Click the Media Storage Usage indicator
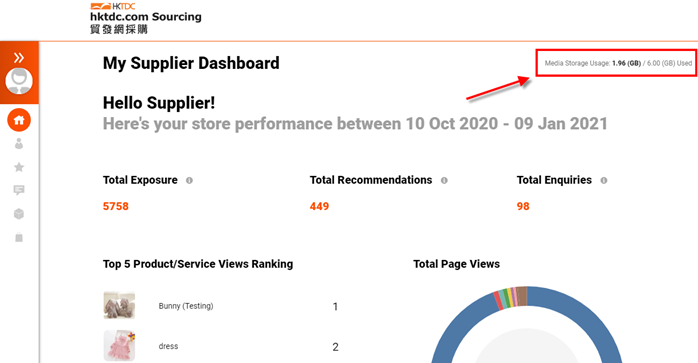 [618, 63]
